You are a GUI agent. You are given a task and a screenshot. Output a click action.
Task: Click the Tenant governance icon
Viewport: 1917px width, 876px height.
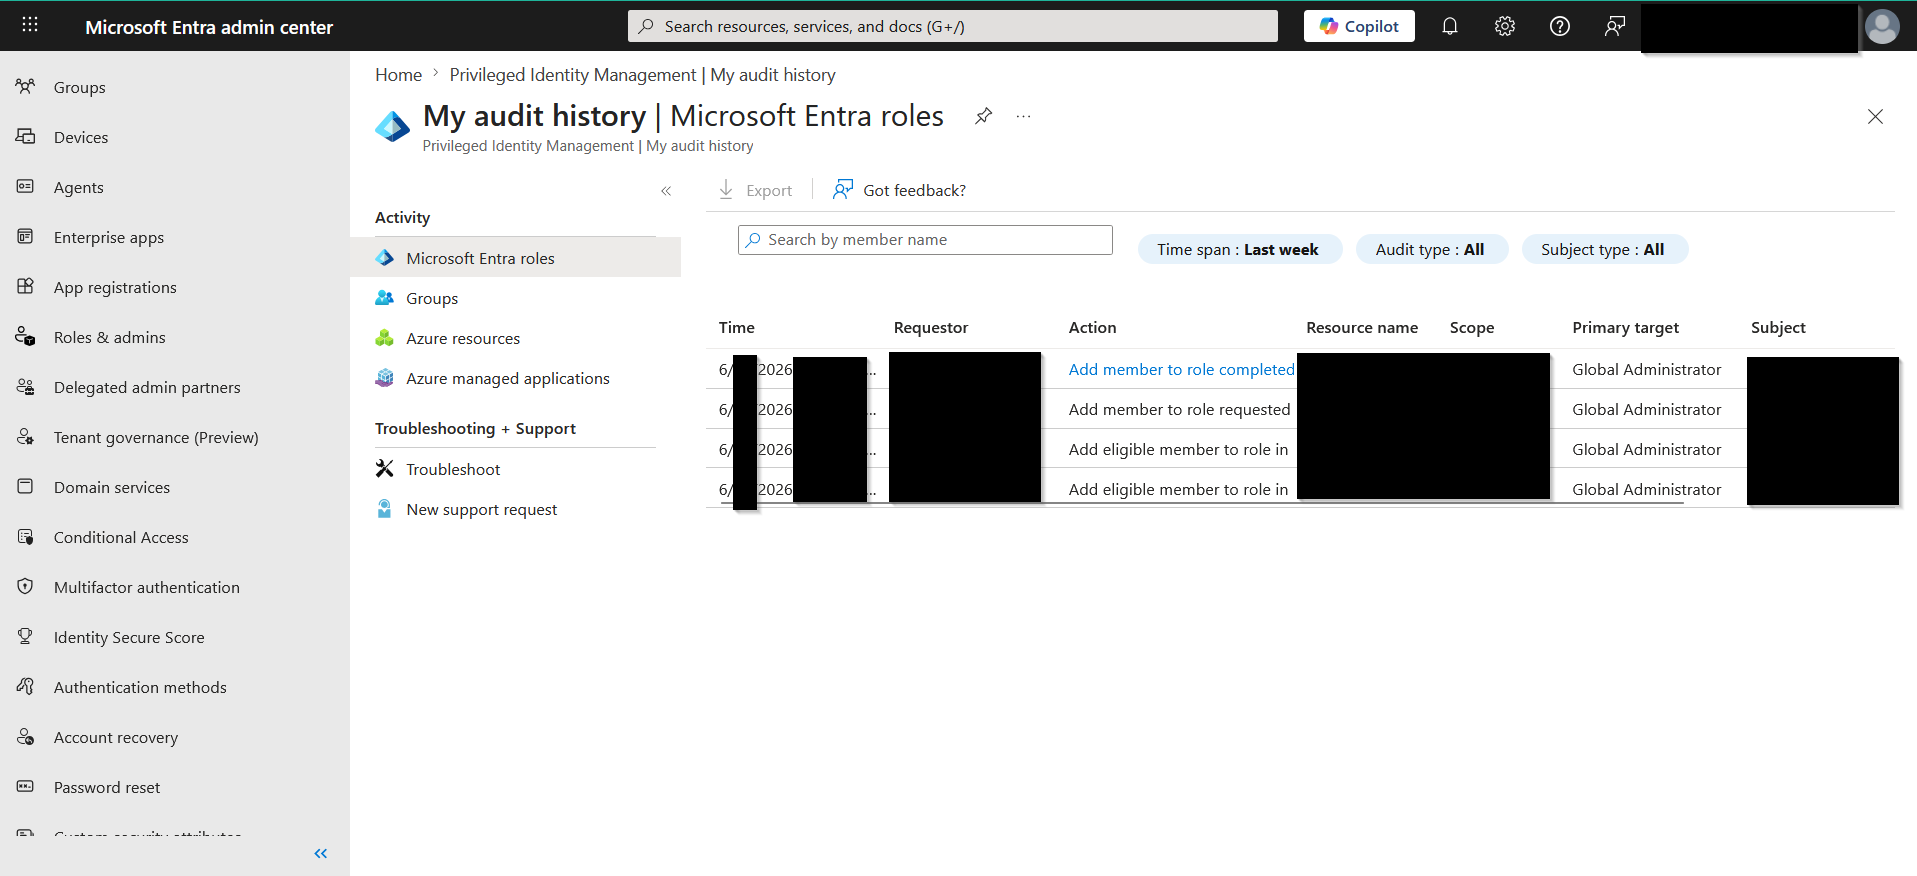click(26, 437)
